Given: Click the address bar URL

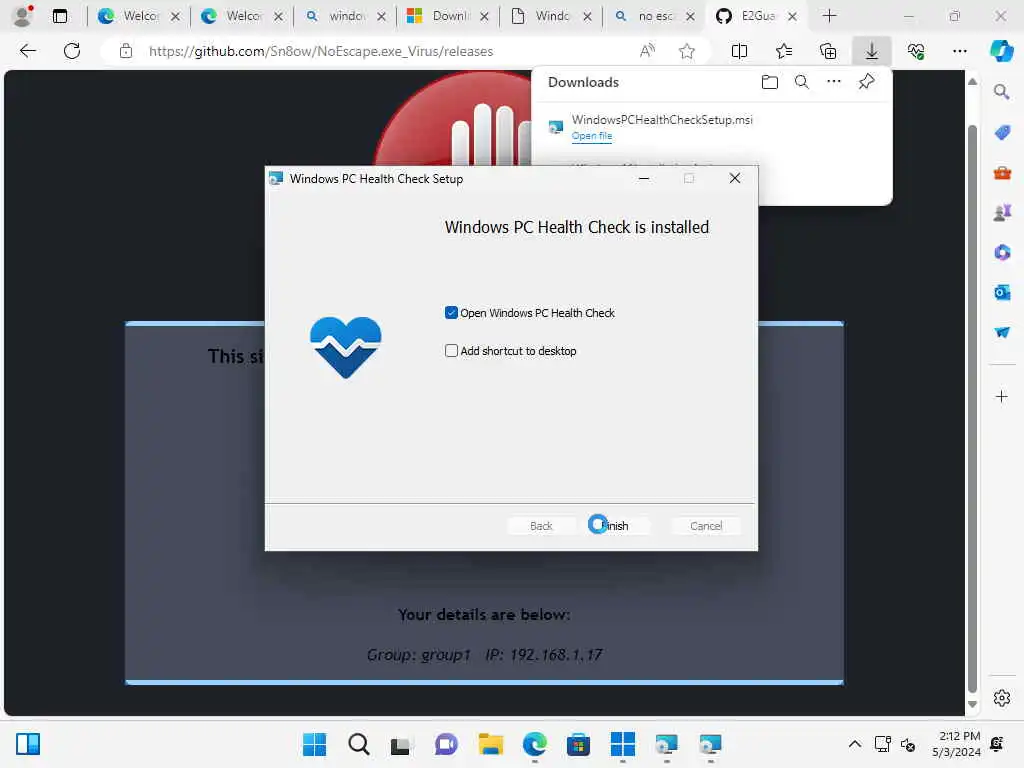Looking at the screenshot, I should [x=321, y=51].
